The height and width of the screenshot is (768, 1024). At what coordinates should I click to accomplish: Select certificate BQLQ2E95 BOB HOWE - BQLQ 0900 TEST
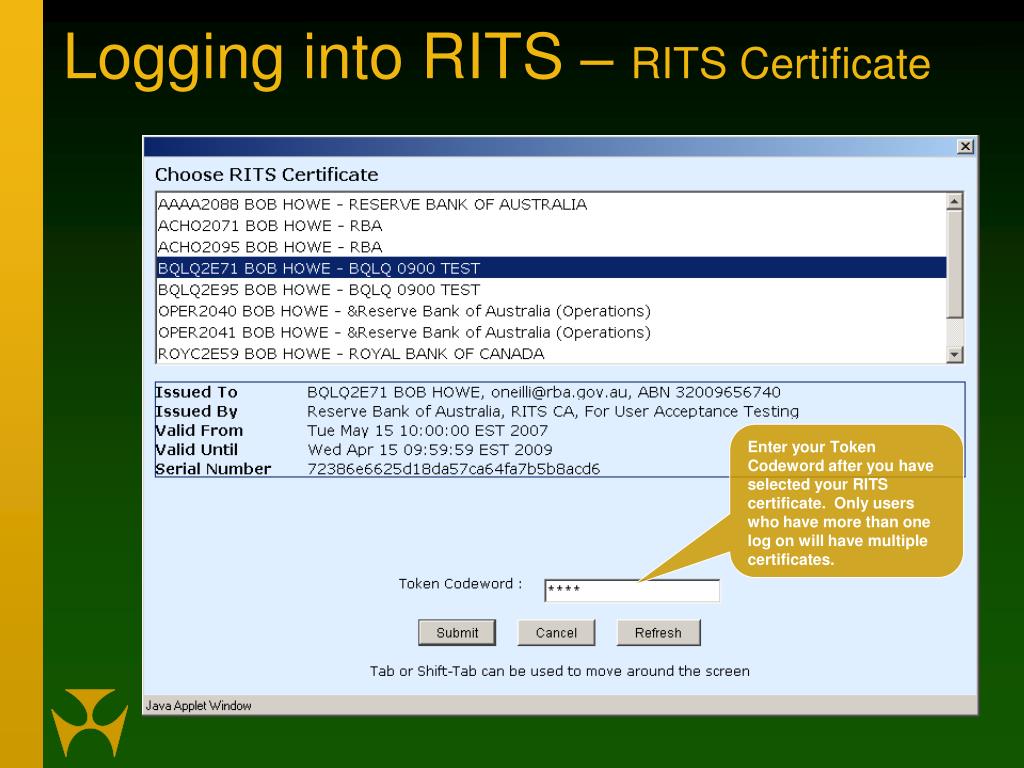tap(551, 289)
